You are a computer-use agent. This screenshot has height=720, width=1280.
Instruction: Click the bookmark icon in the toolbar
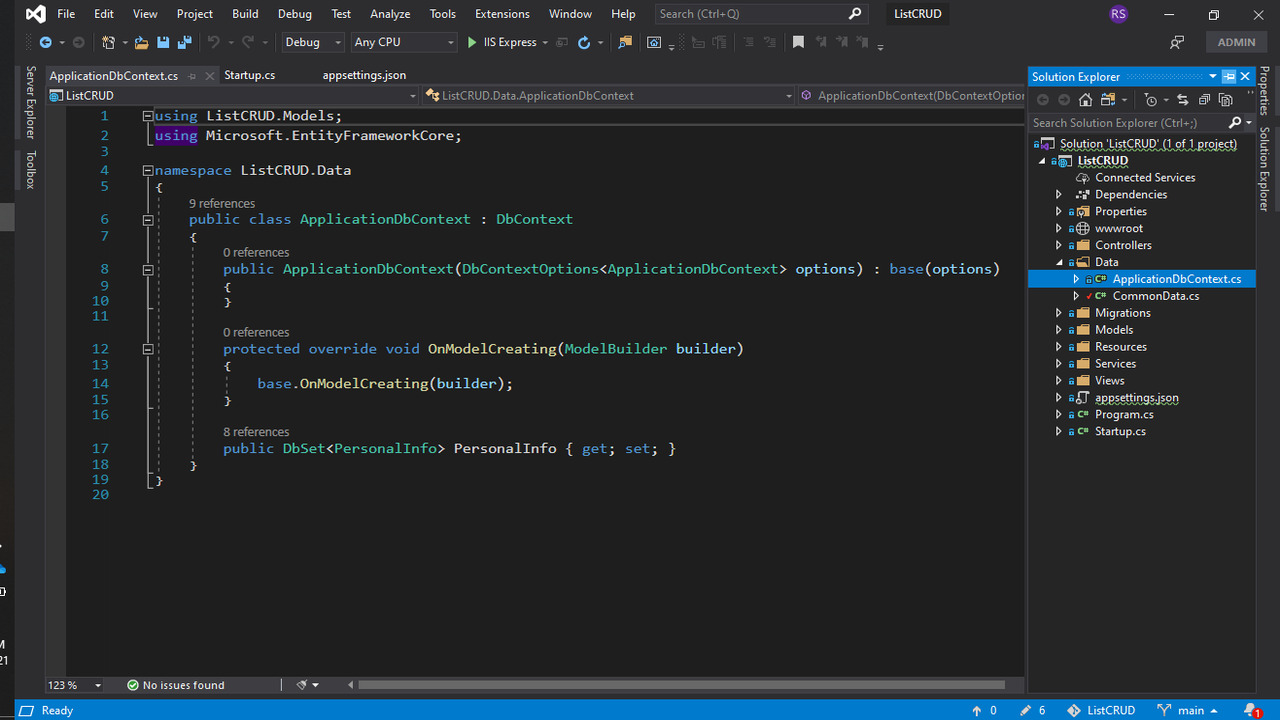(798, 43)
